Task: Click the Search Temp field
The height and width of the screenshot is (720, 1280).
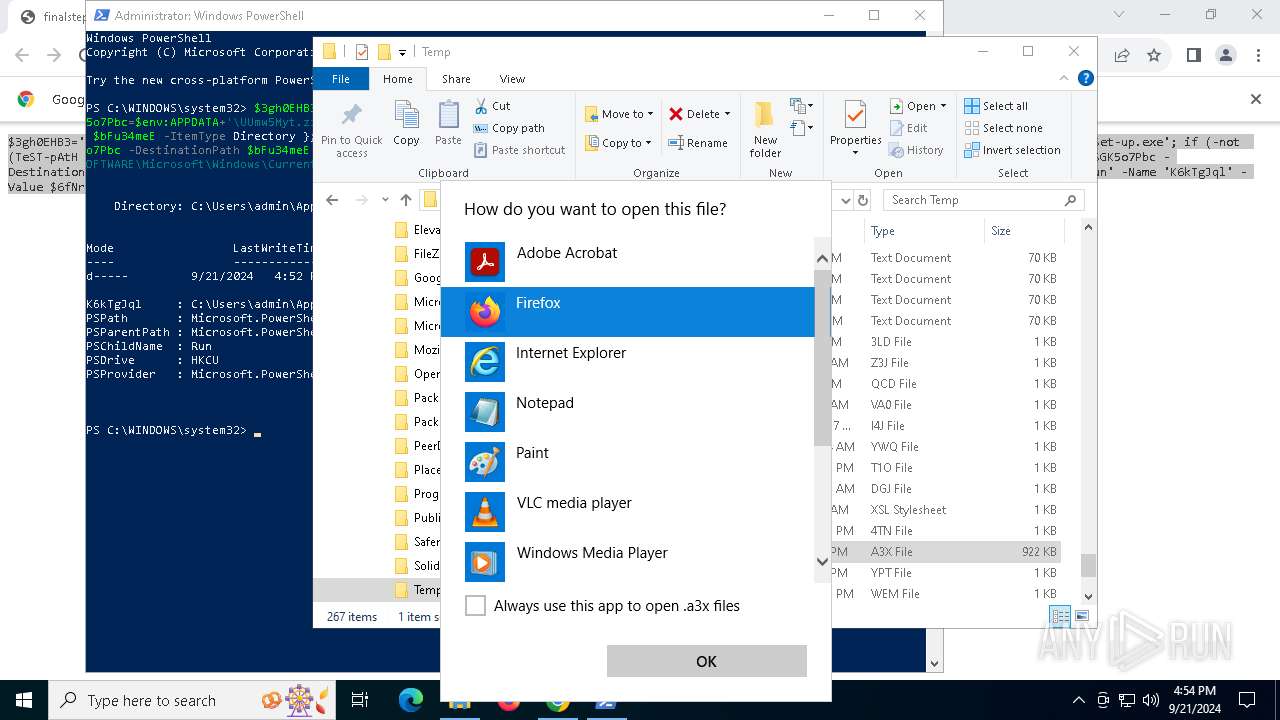Action: [x=983, y=200]
